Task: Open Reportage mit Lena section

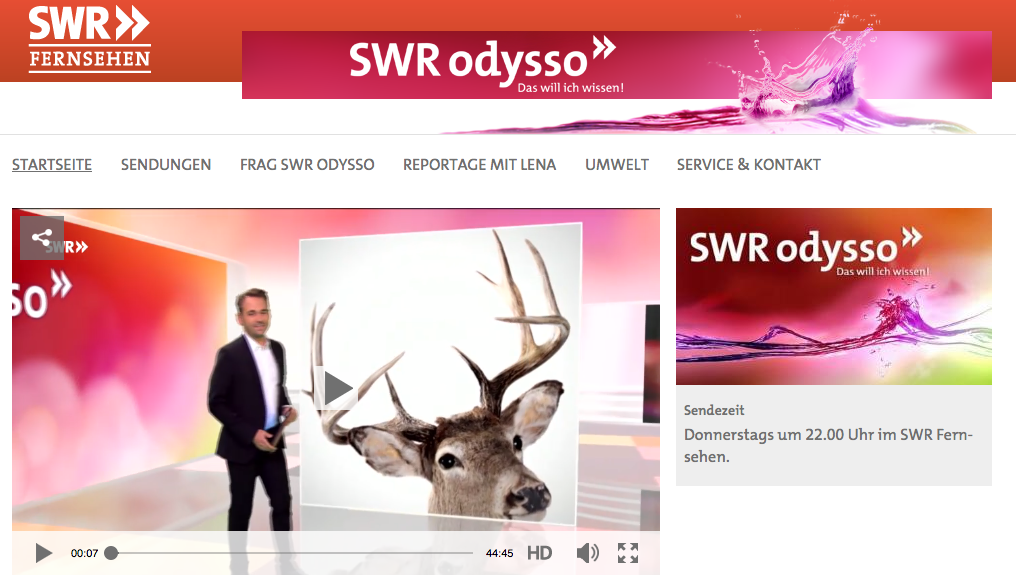Action: 479,165
